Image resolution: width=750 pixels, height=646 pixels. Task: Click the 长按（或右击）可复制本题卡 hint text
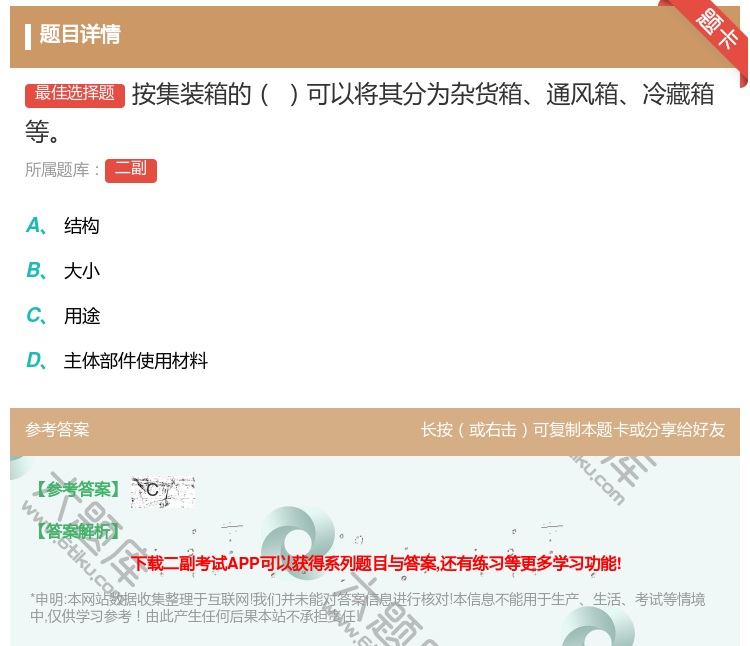pyautogui.click(x=573, y=429)
